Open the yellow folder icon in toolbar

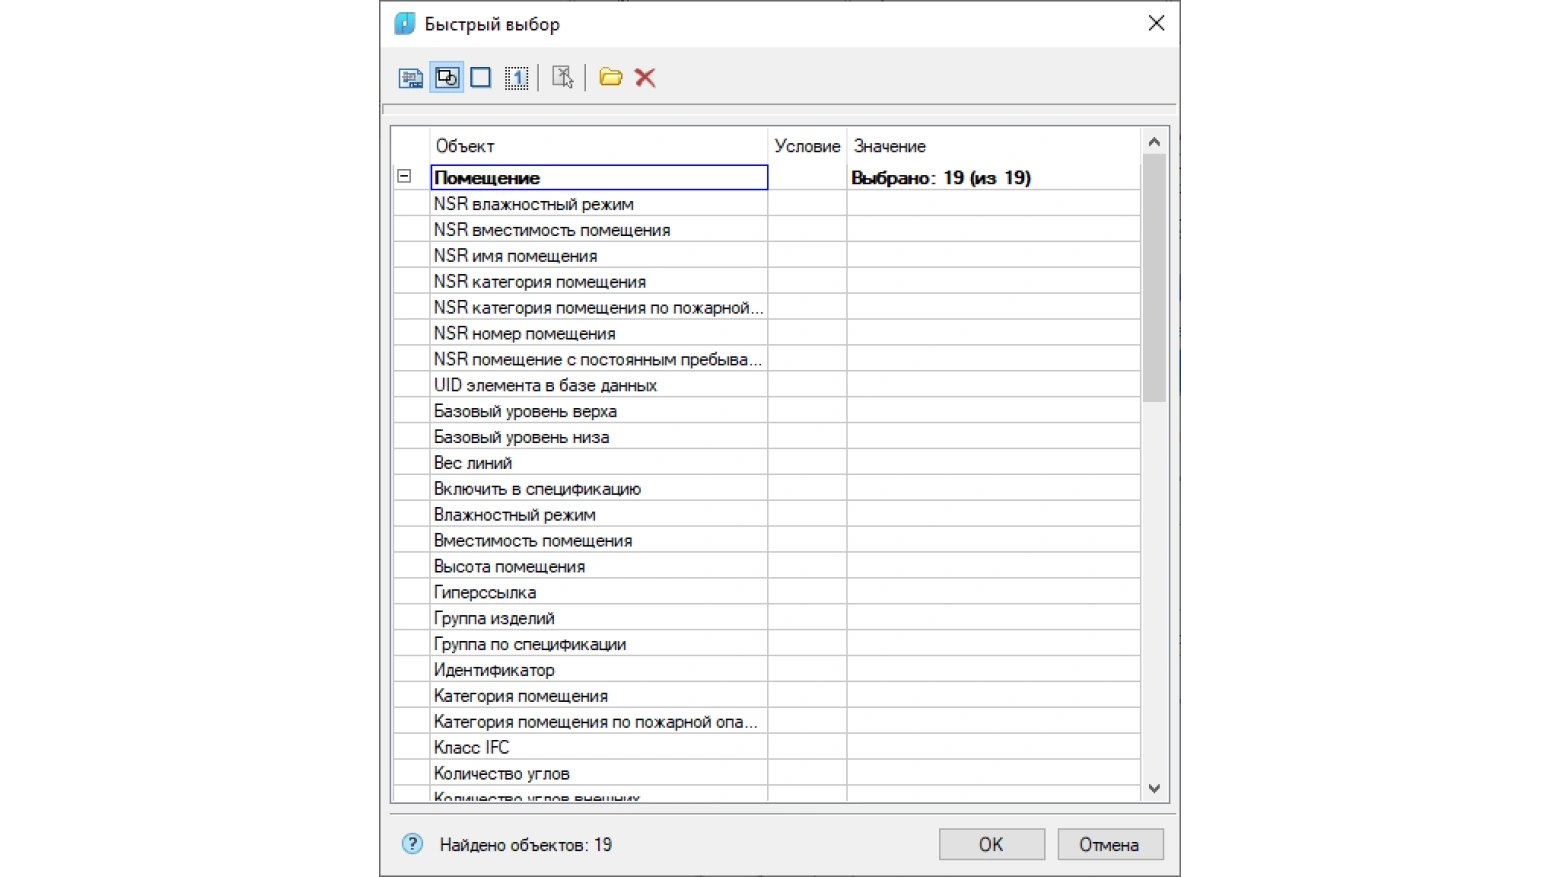pos(610,77)
